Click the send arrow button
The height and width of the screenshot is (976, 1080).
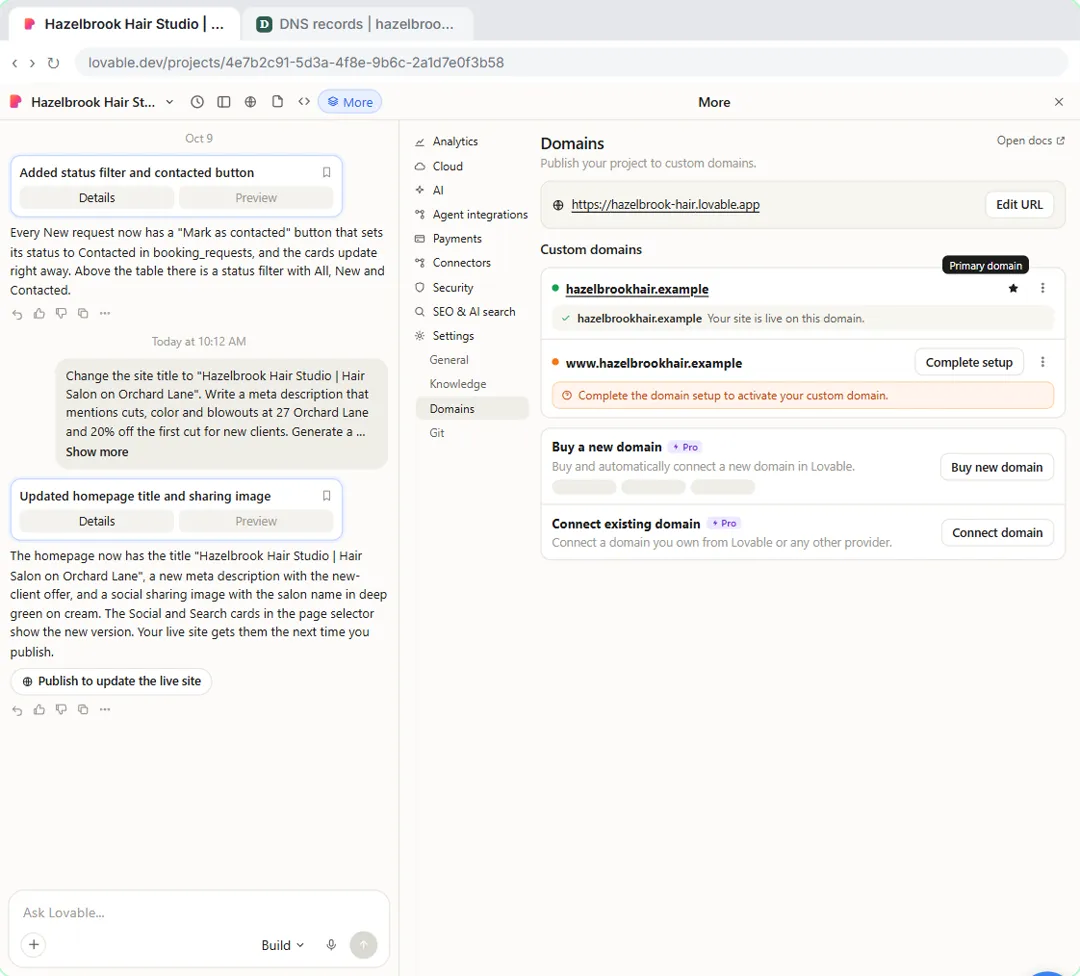point(364,945)
